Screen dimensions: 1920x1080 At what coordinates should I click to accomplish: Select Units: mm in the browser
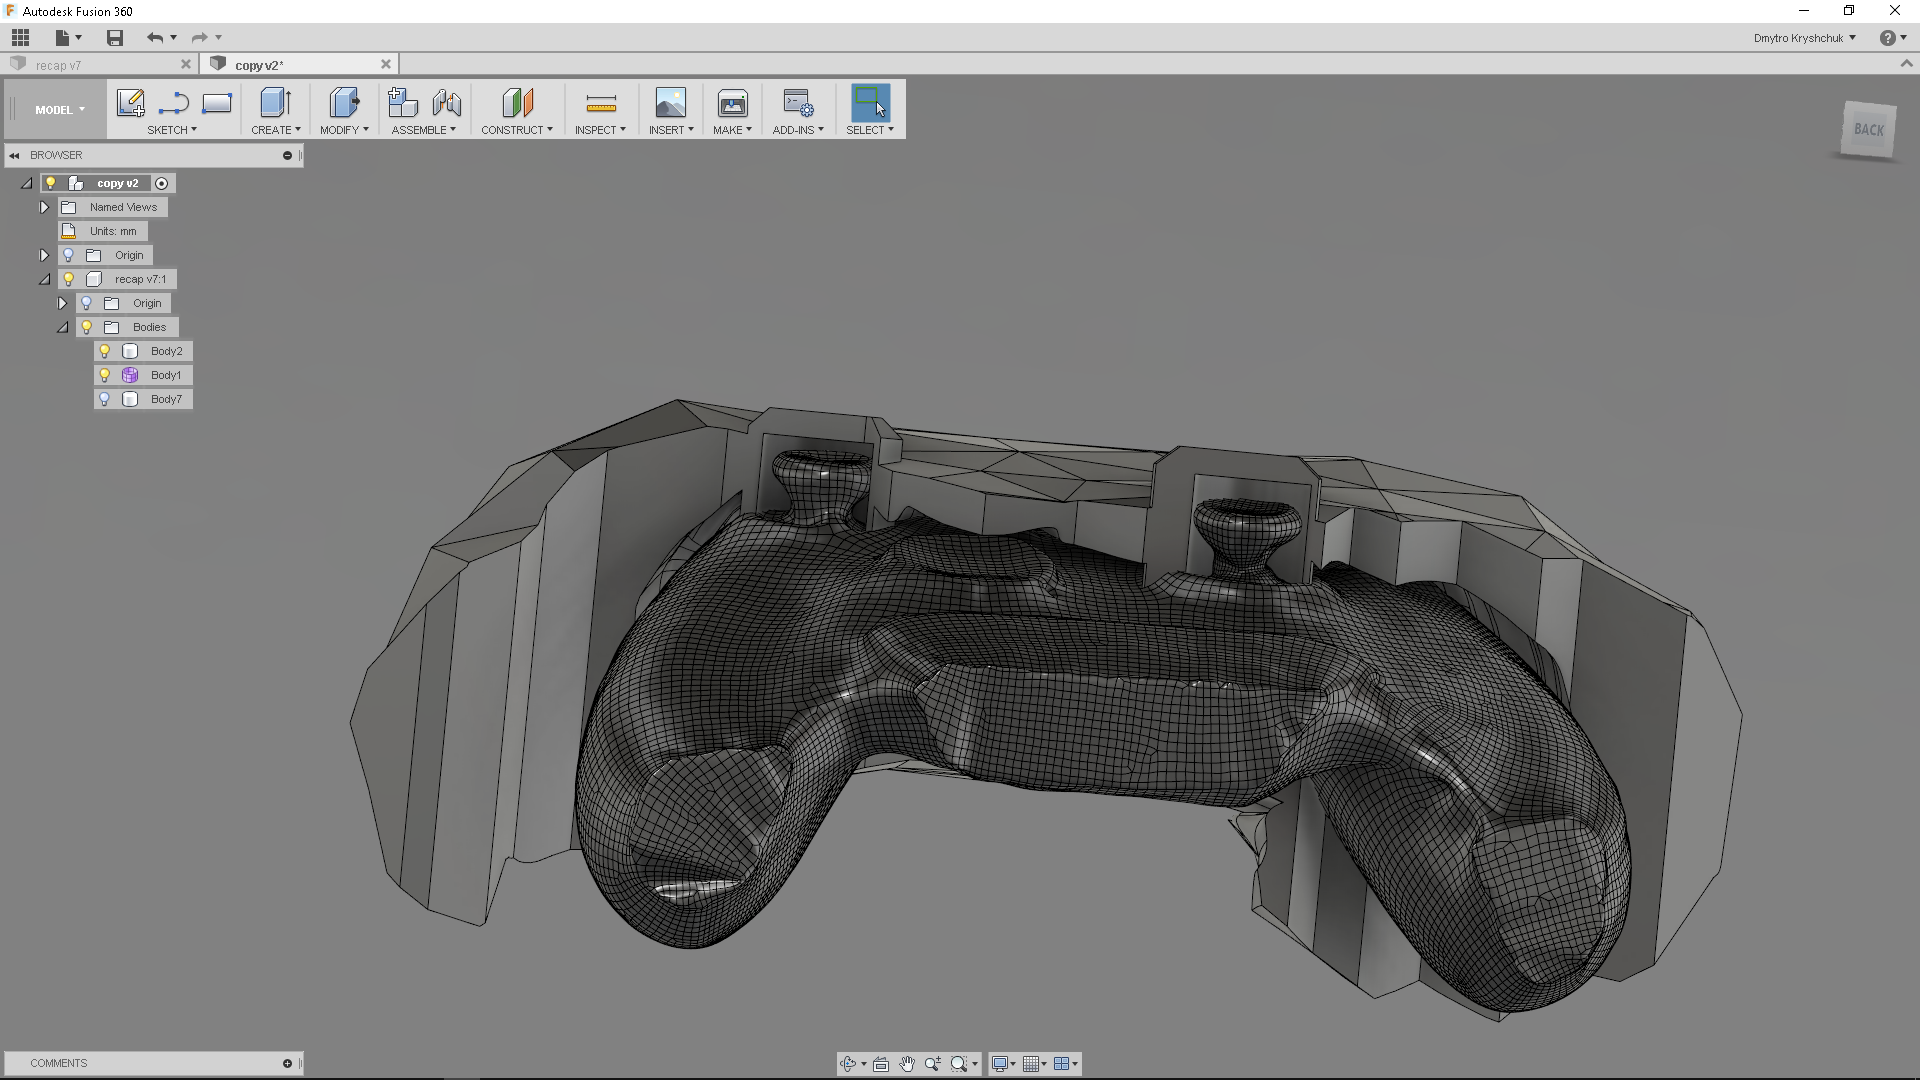(x=113, y=231)
